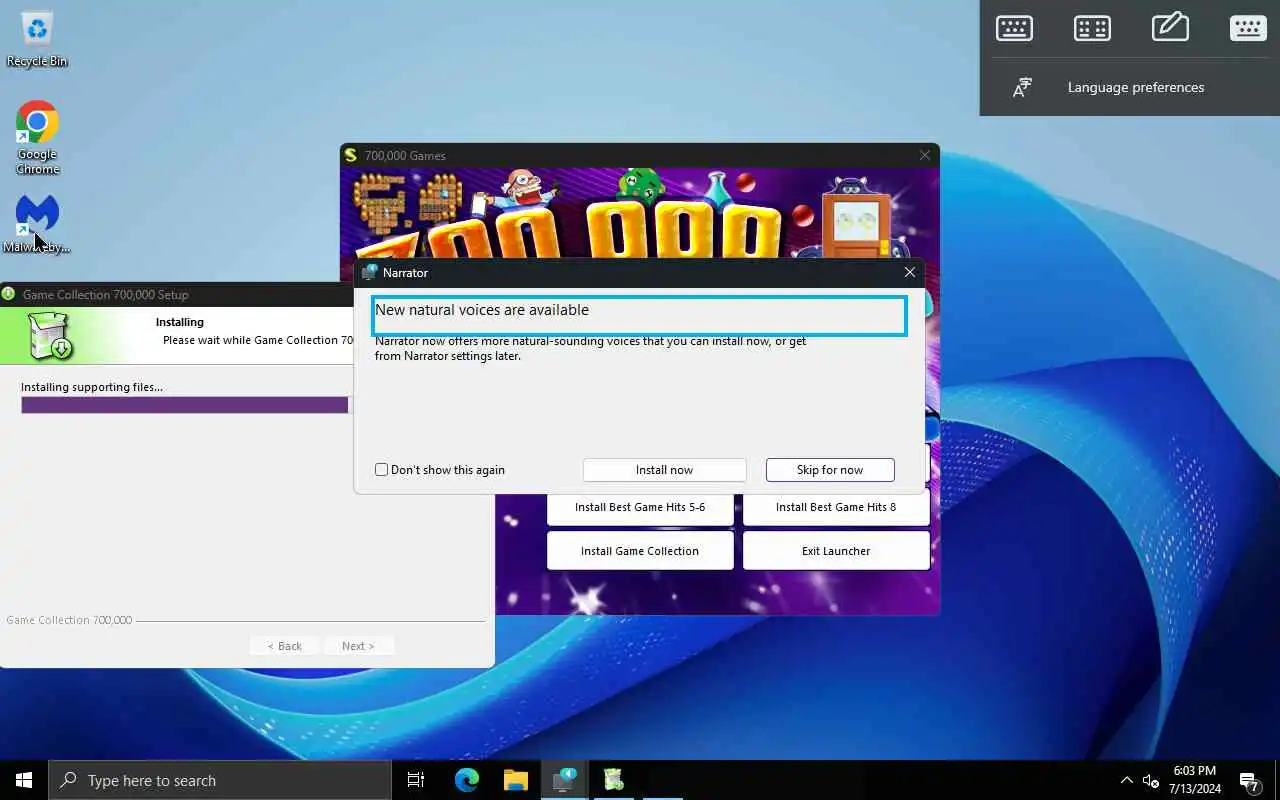
Task: Select the rightmost full keyboard layout icon
Action: tap(1248, 28)
